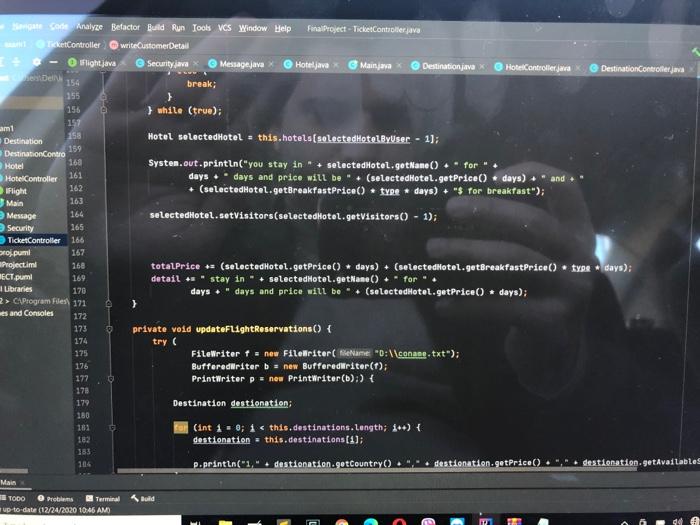The height and width of the screenshot is (525, 700).
Task: Select TicketController in project tree
Action: point(31,240)
